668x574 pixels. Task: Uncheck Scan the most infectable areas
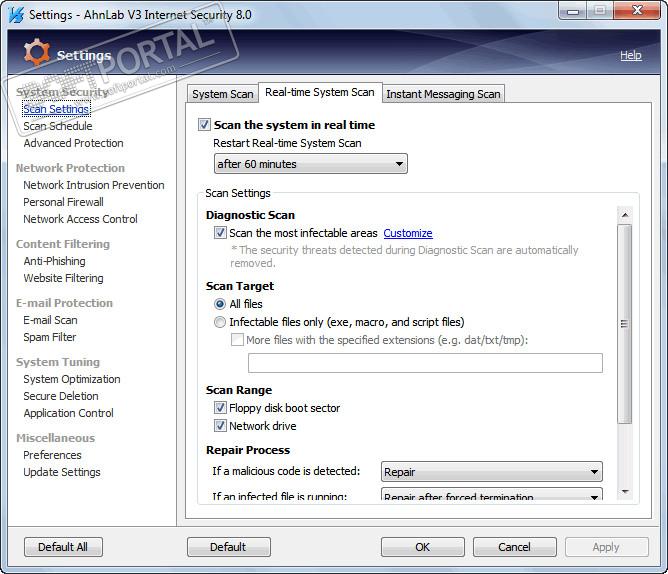(x=220, y=233)
